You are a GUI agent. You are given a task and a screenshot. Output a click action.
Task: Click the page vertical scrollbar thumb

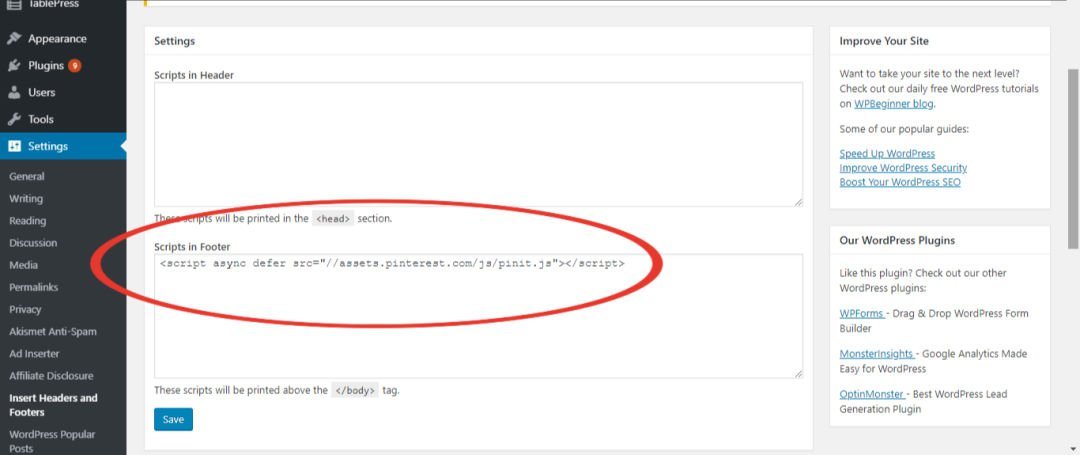[1073, 158]
